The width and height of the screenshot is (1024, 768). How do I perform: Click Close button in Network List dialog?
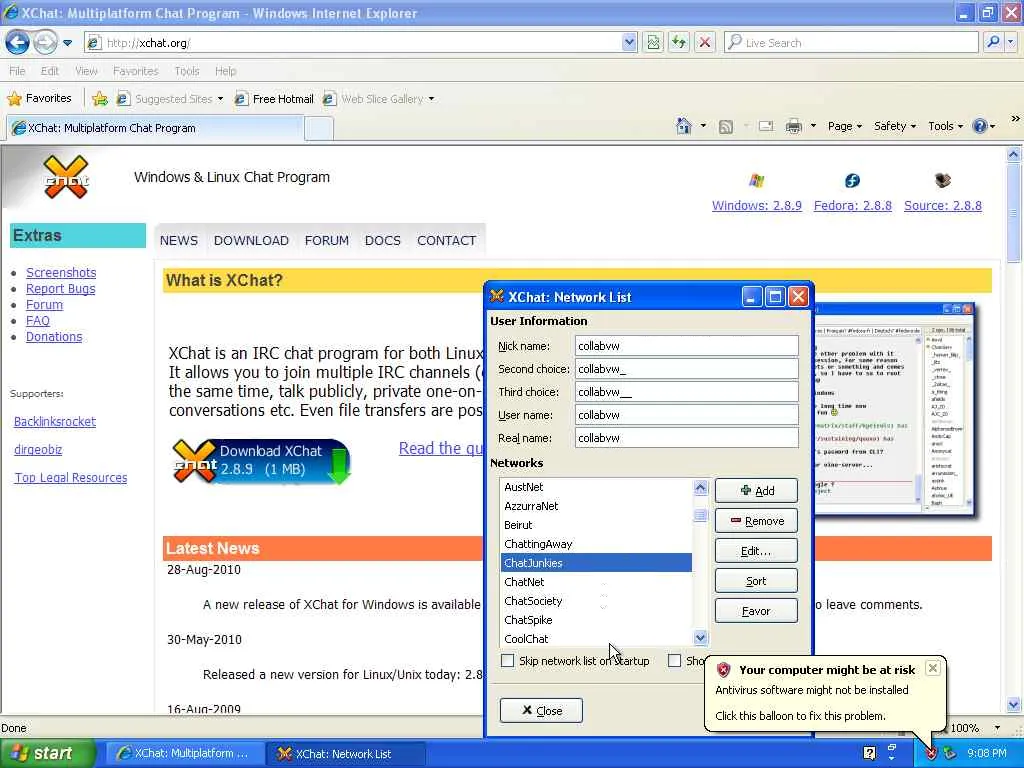click(541, 711)
